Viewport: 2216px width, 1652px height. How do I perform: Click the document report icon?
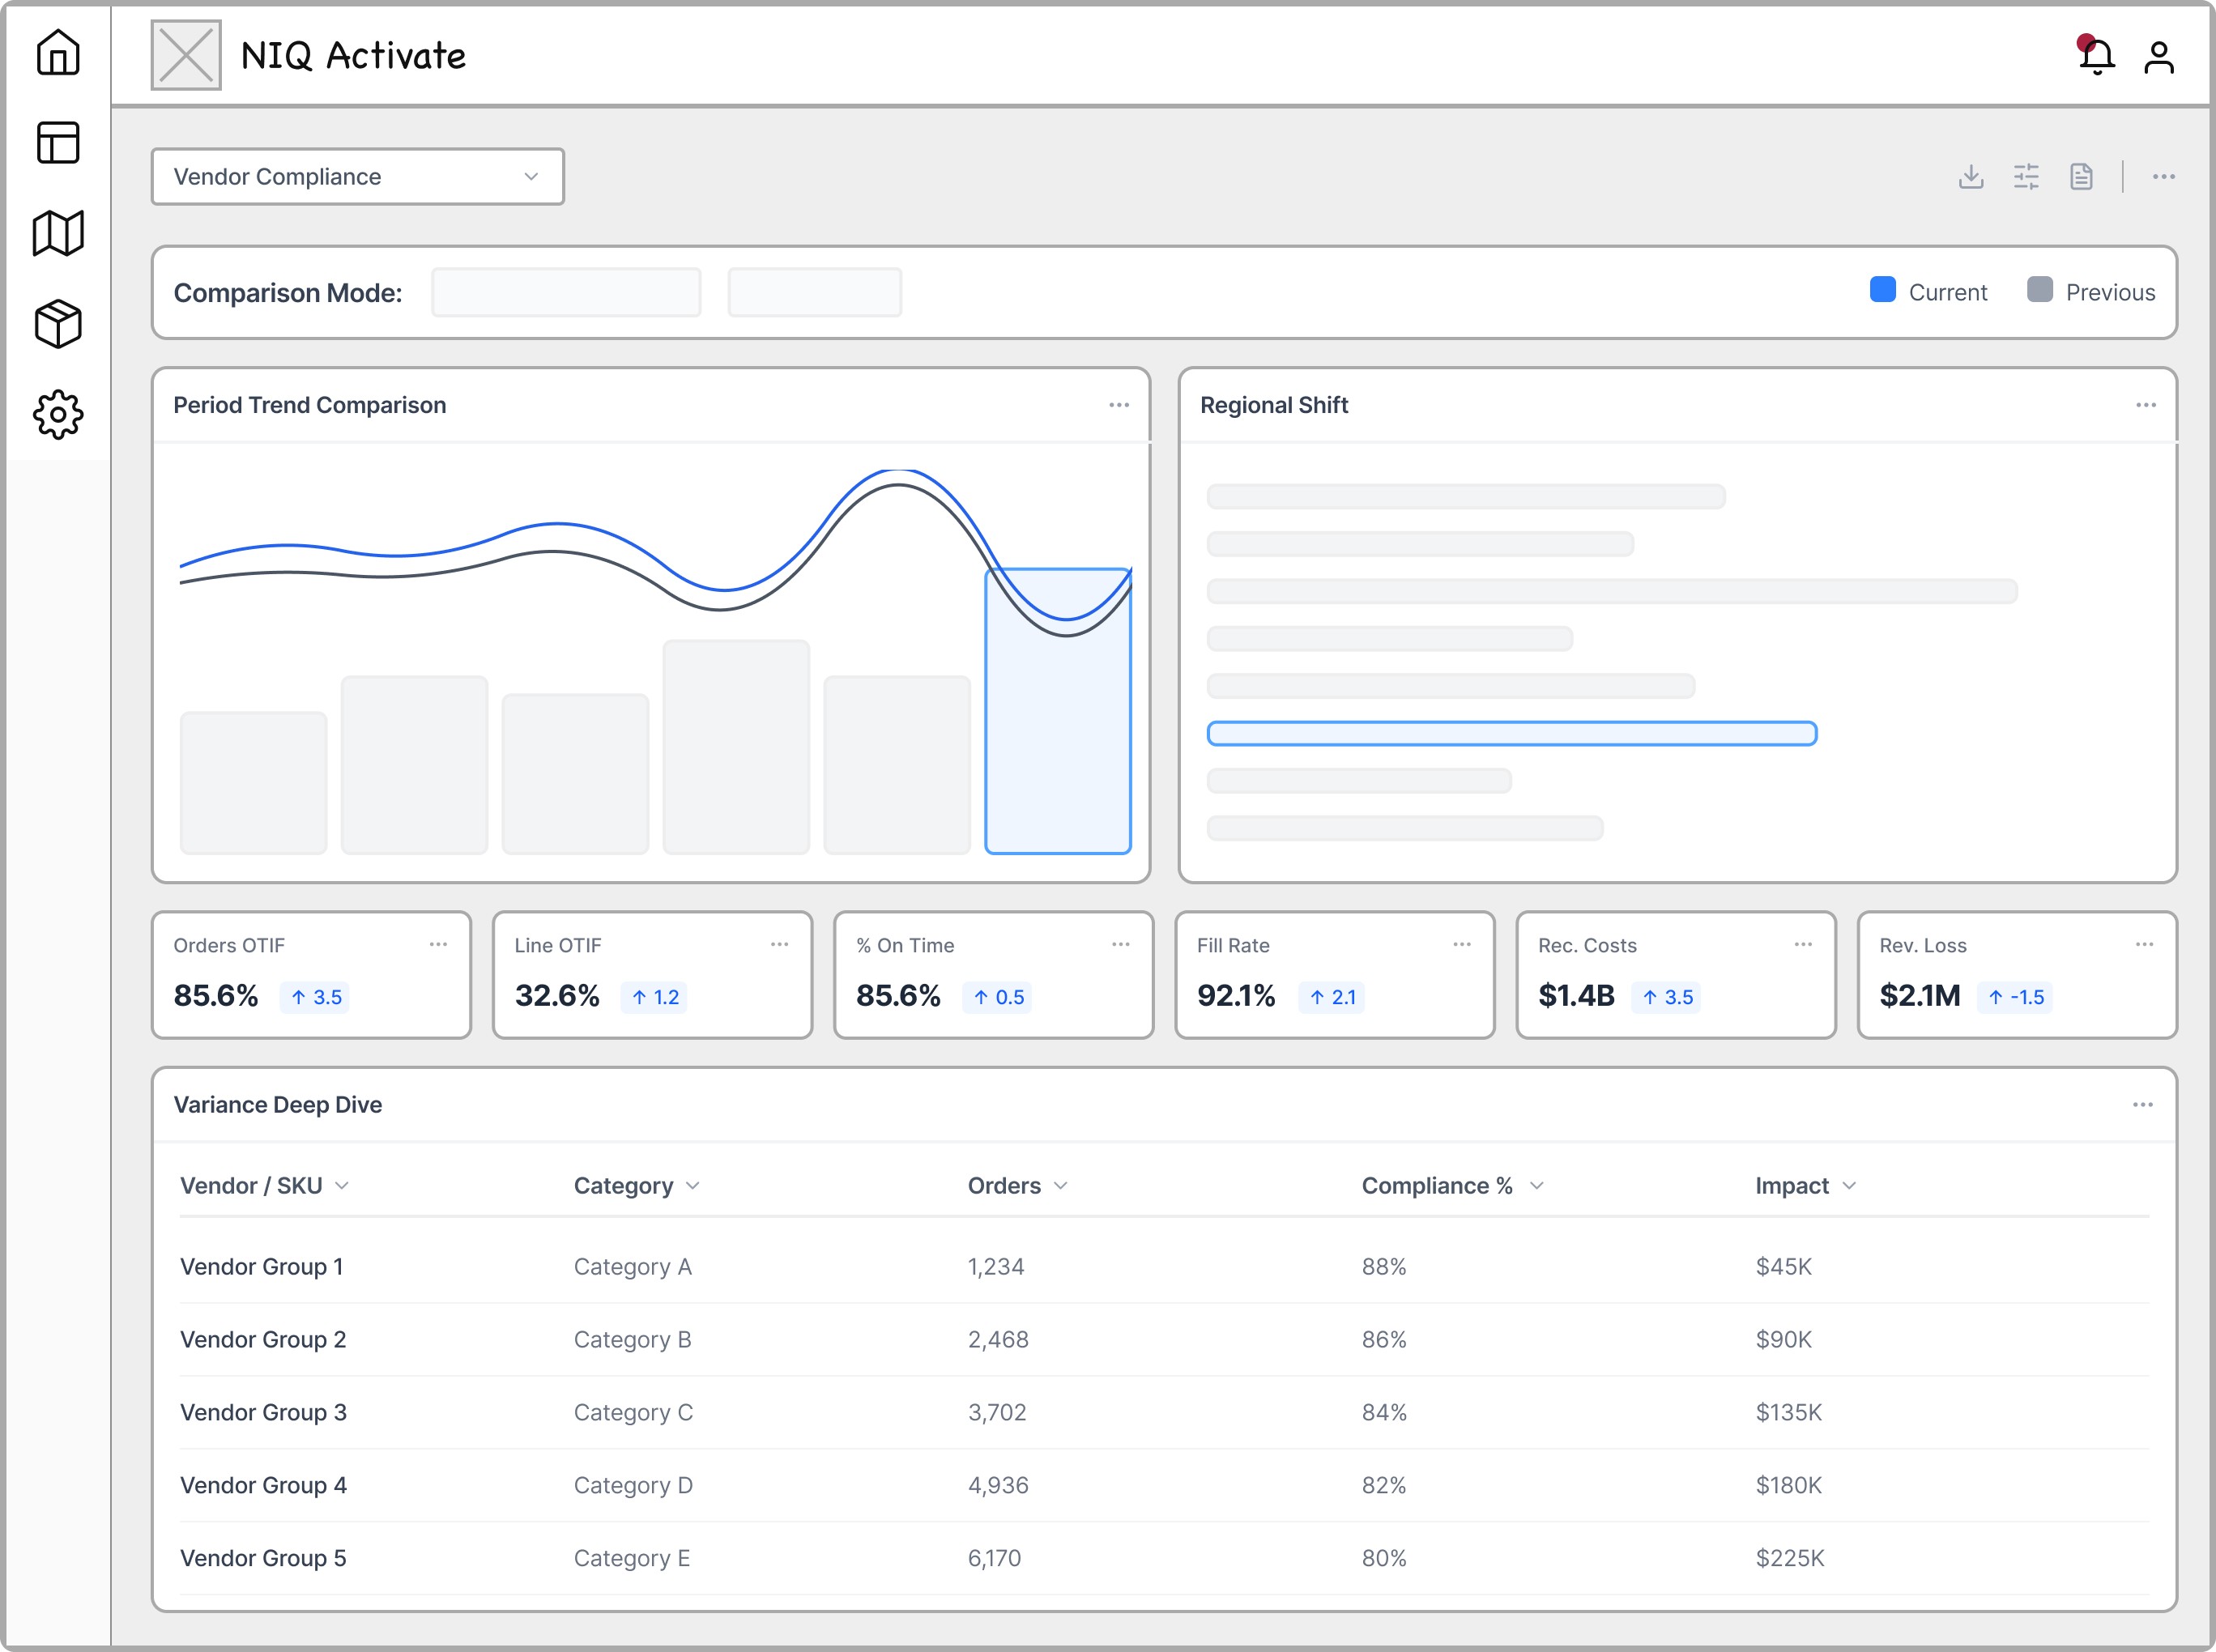click(2081, 177)
